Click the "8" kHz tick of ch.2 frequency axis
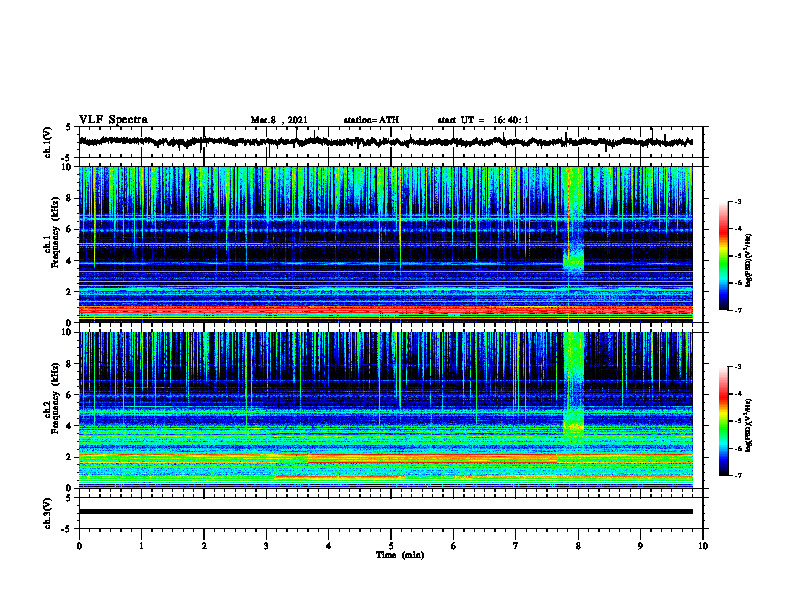 [70, 364]
